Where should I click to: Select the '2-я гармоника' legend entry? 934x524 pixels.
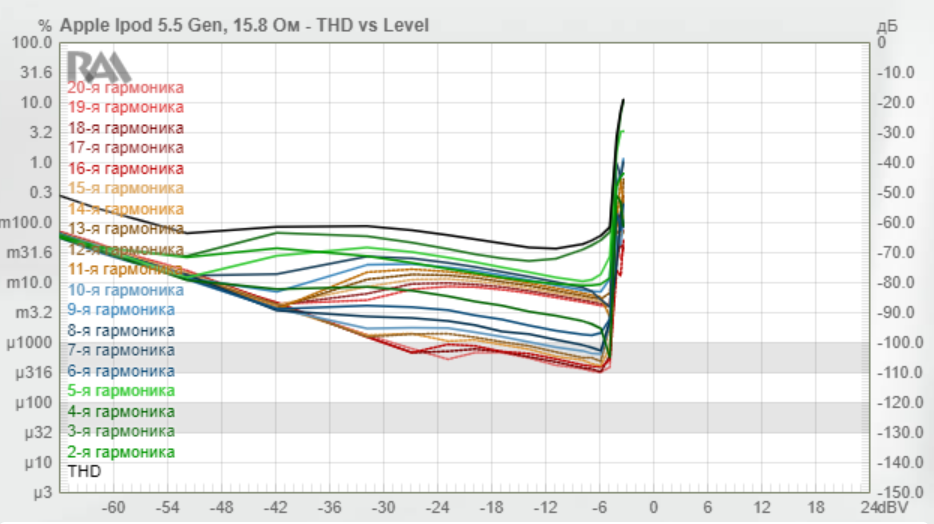(x=121, y=452)
